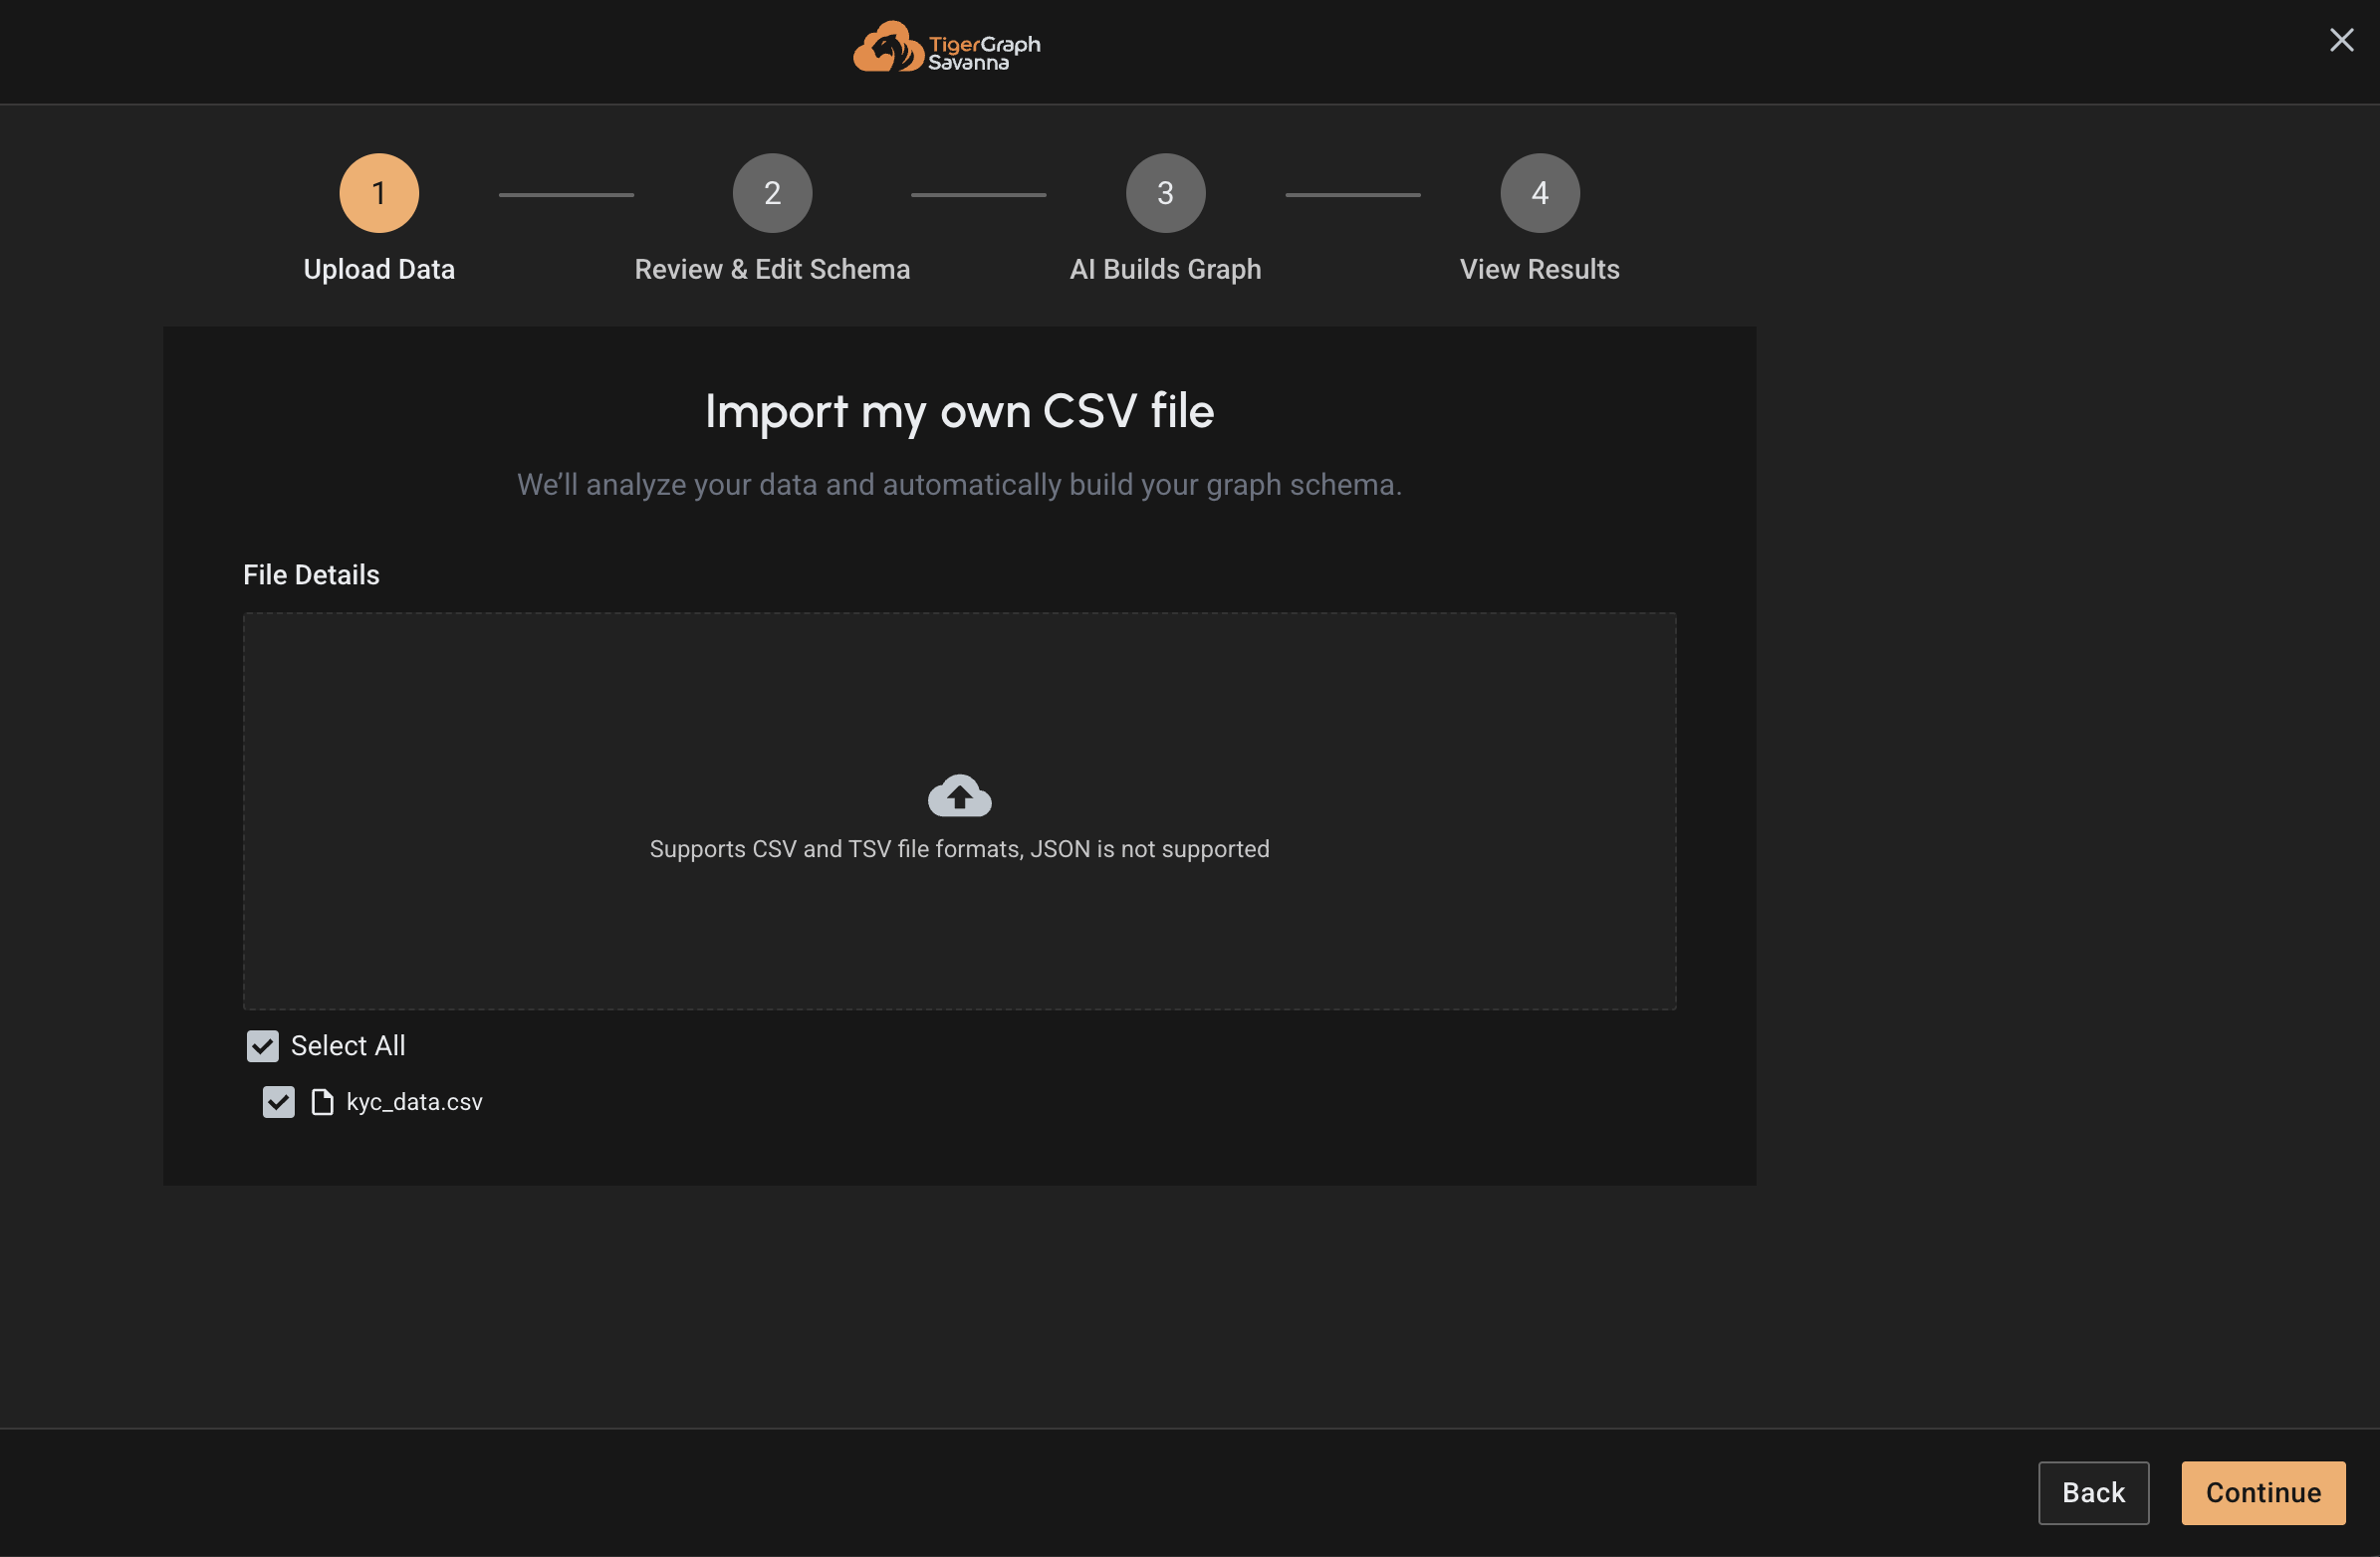Close the import dialog with the X
The image size is (2380, 1557).
click(2341, 40)
